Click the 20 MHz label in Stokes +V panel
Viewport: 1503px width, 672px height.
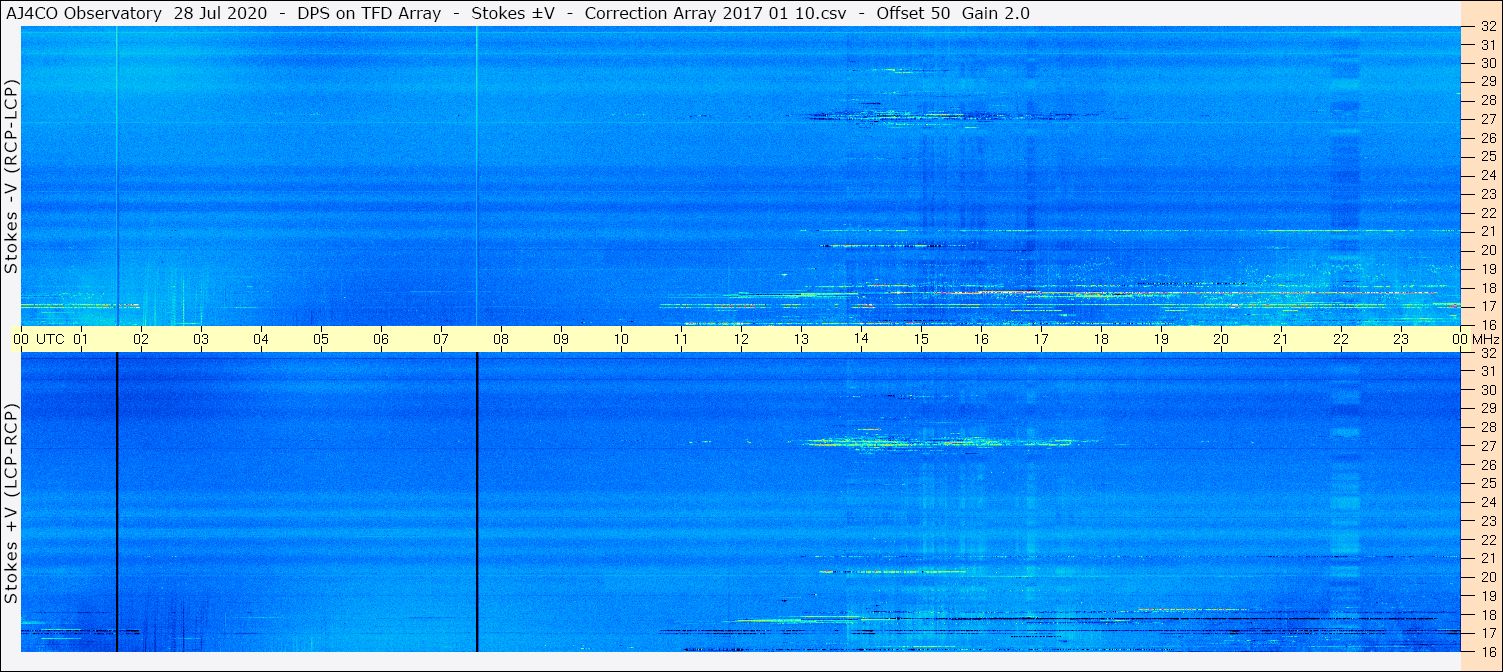tap(1487, 577)
